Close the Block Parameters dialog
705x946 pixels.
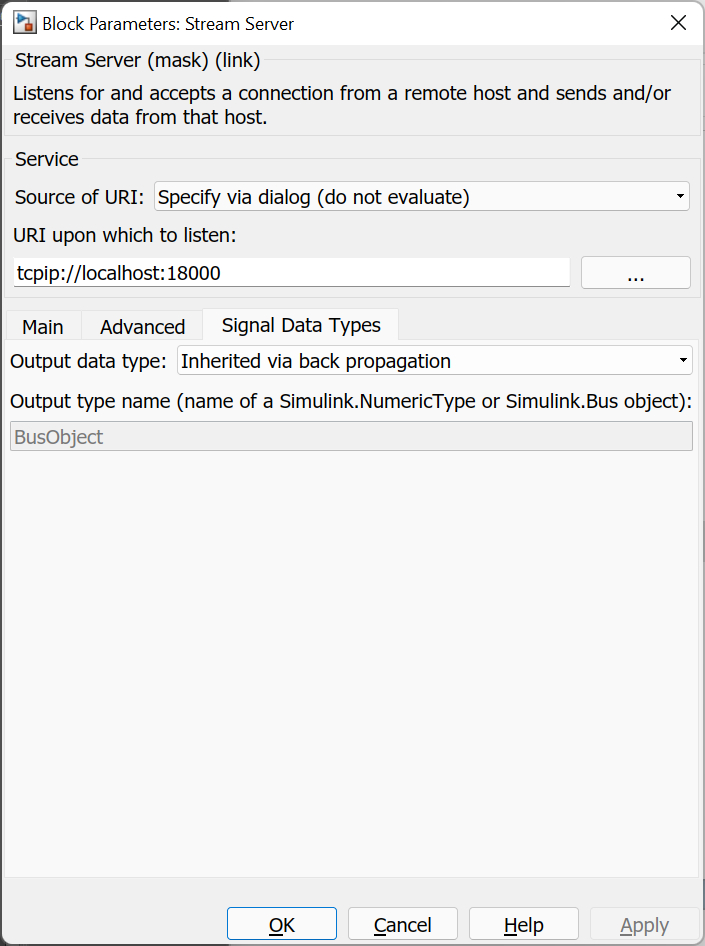[678, 22]
